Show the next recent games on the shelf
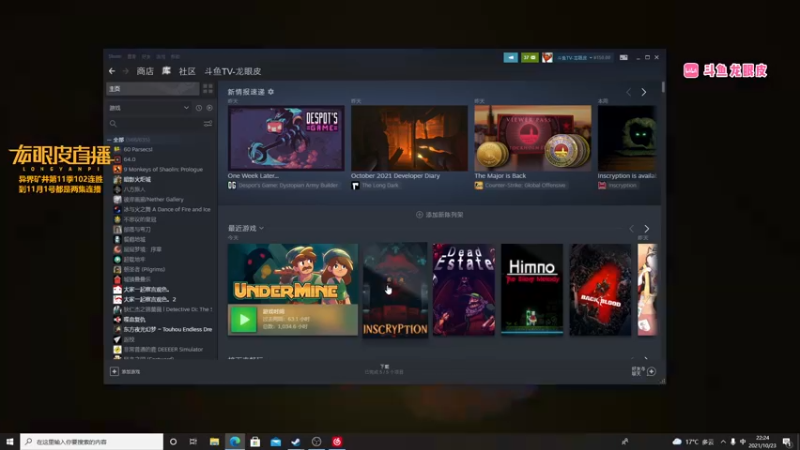Image resolution: width=800 pixels, height=450 pixels. 646,229
